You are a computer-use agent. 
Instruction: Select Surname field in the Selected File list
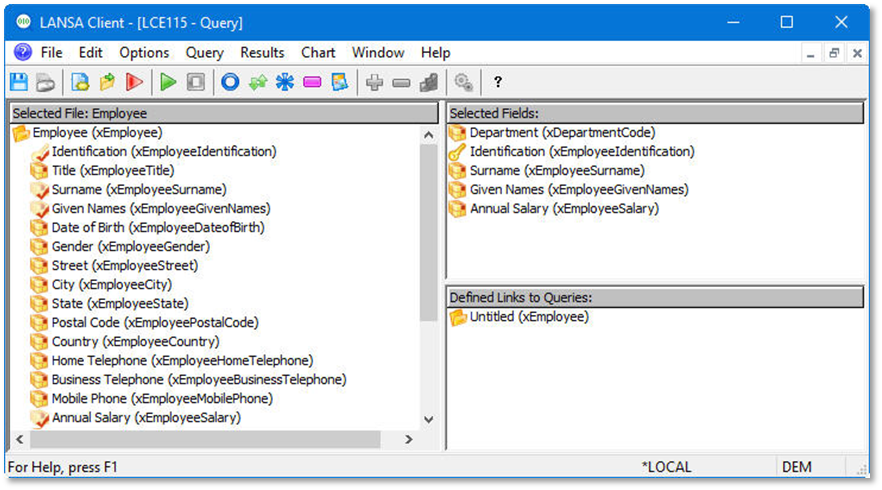[129, 190]
